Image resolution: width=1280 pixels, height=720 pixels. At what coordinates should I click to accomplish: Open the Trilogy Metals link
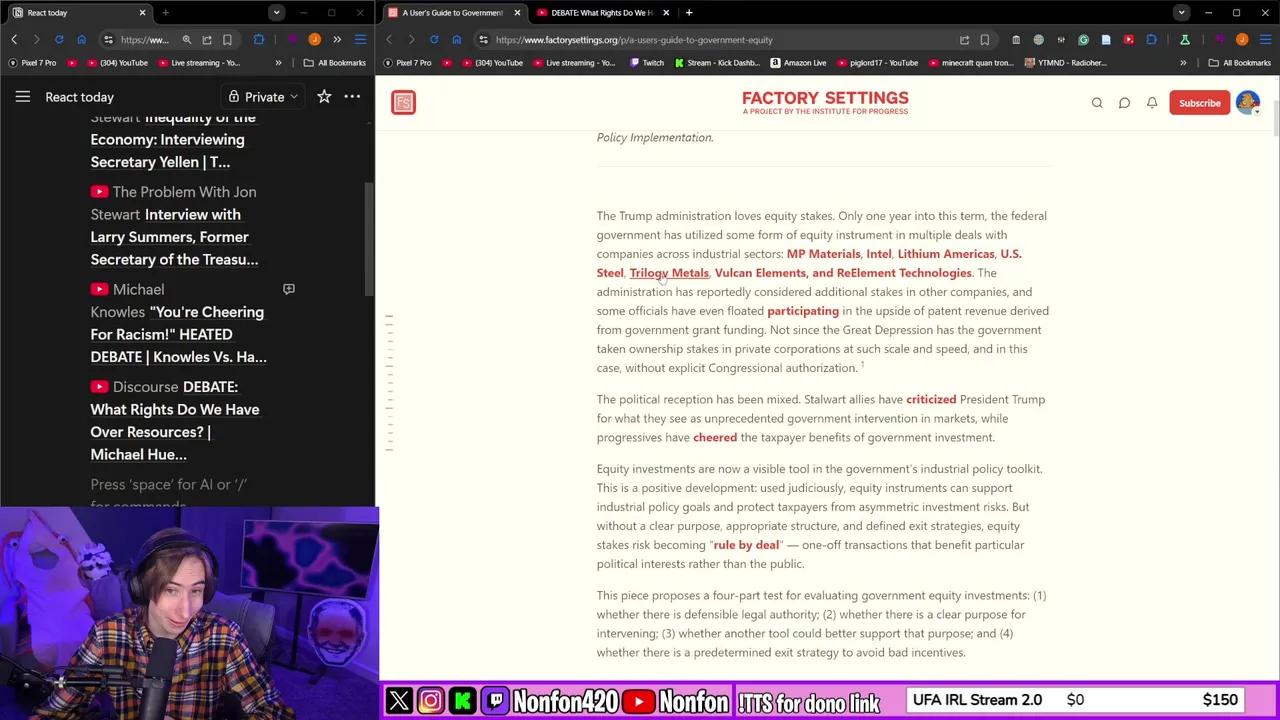[669, 273]
